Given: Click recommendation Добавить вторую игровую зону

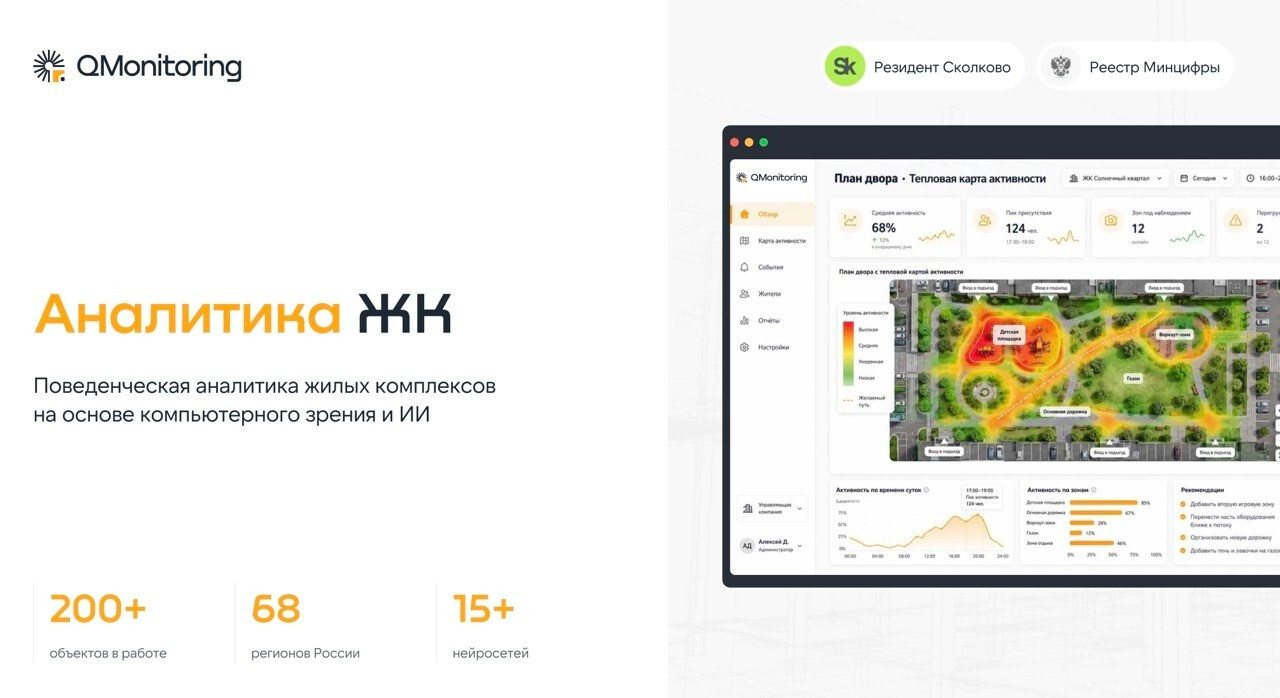Looking at the screenshot, I should click(1229, 504).
